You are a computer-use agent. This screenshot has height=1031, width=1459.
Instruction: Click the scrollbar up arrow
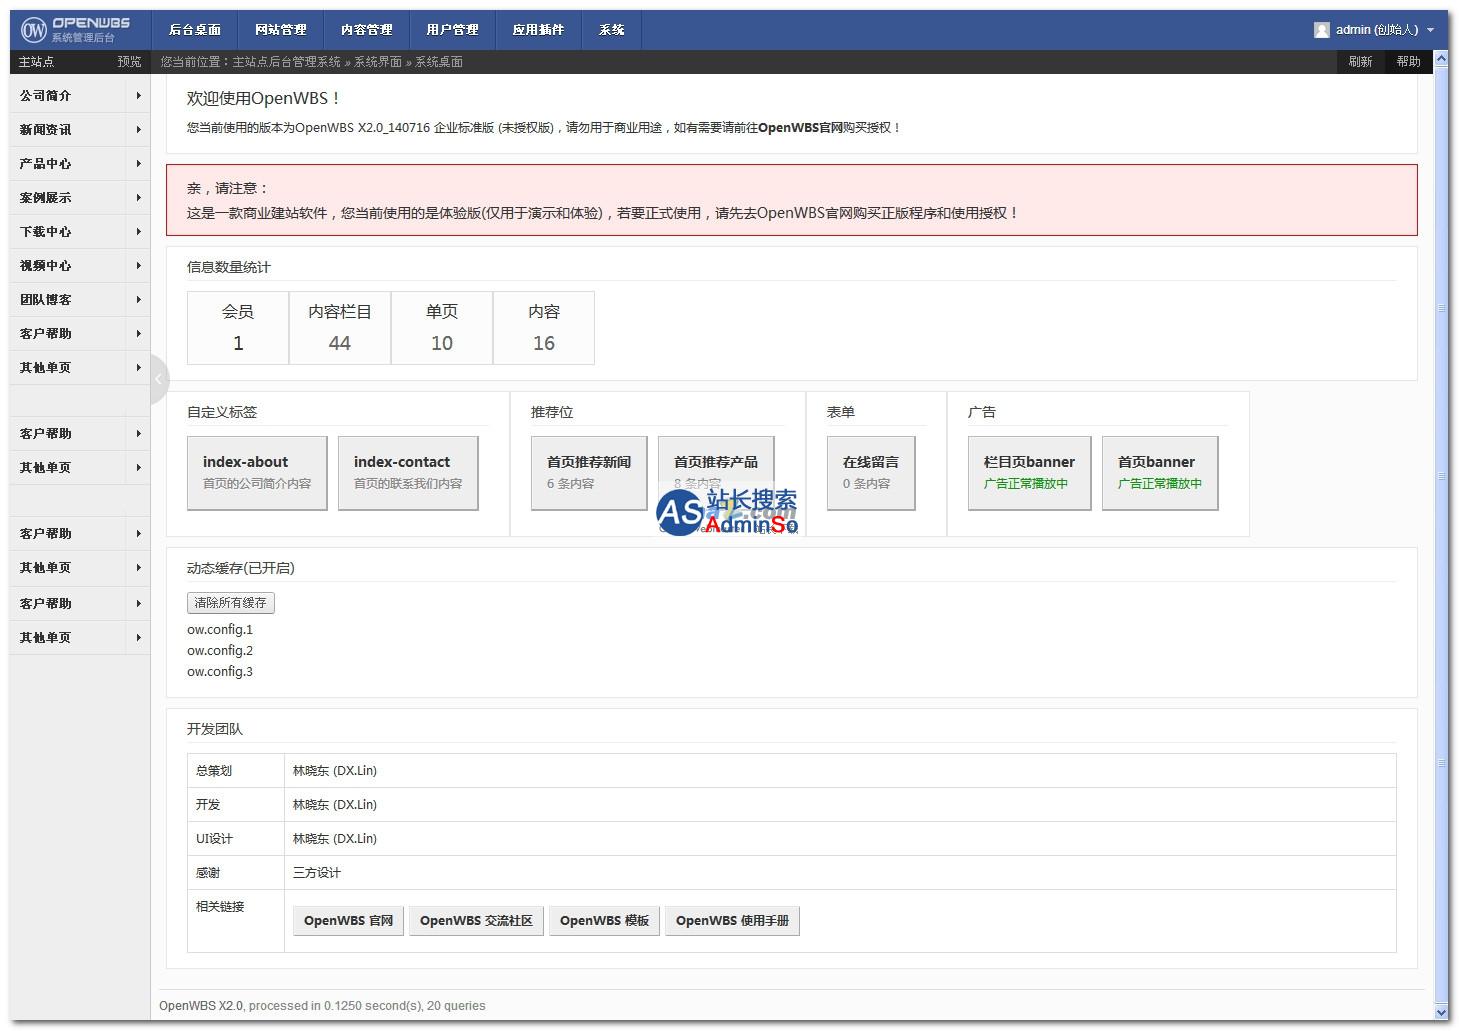coord(1441,59)
